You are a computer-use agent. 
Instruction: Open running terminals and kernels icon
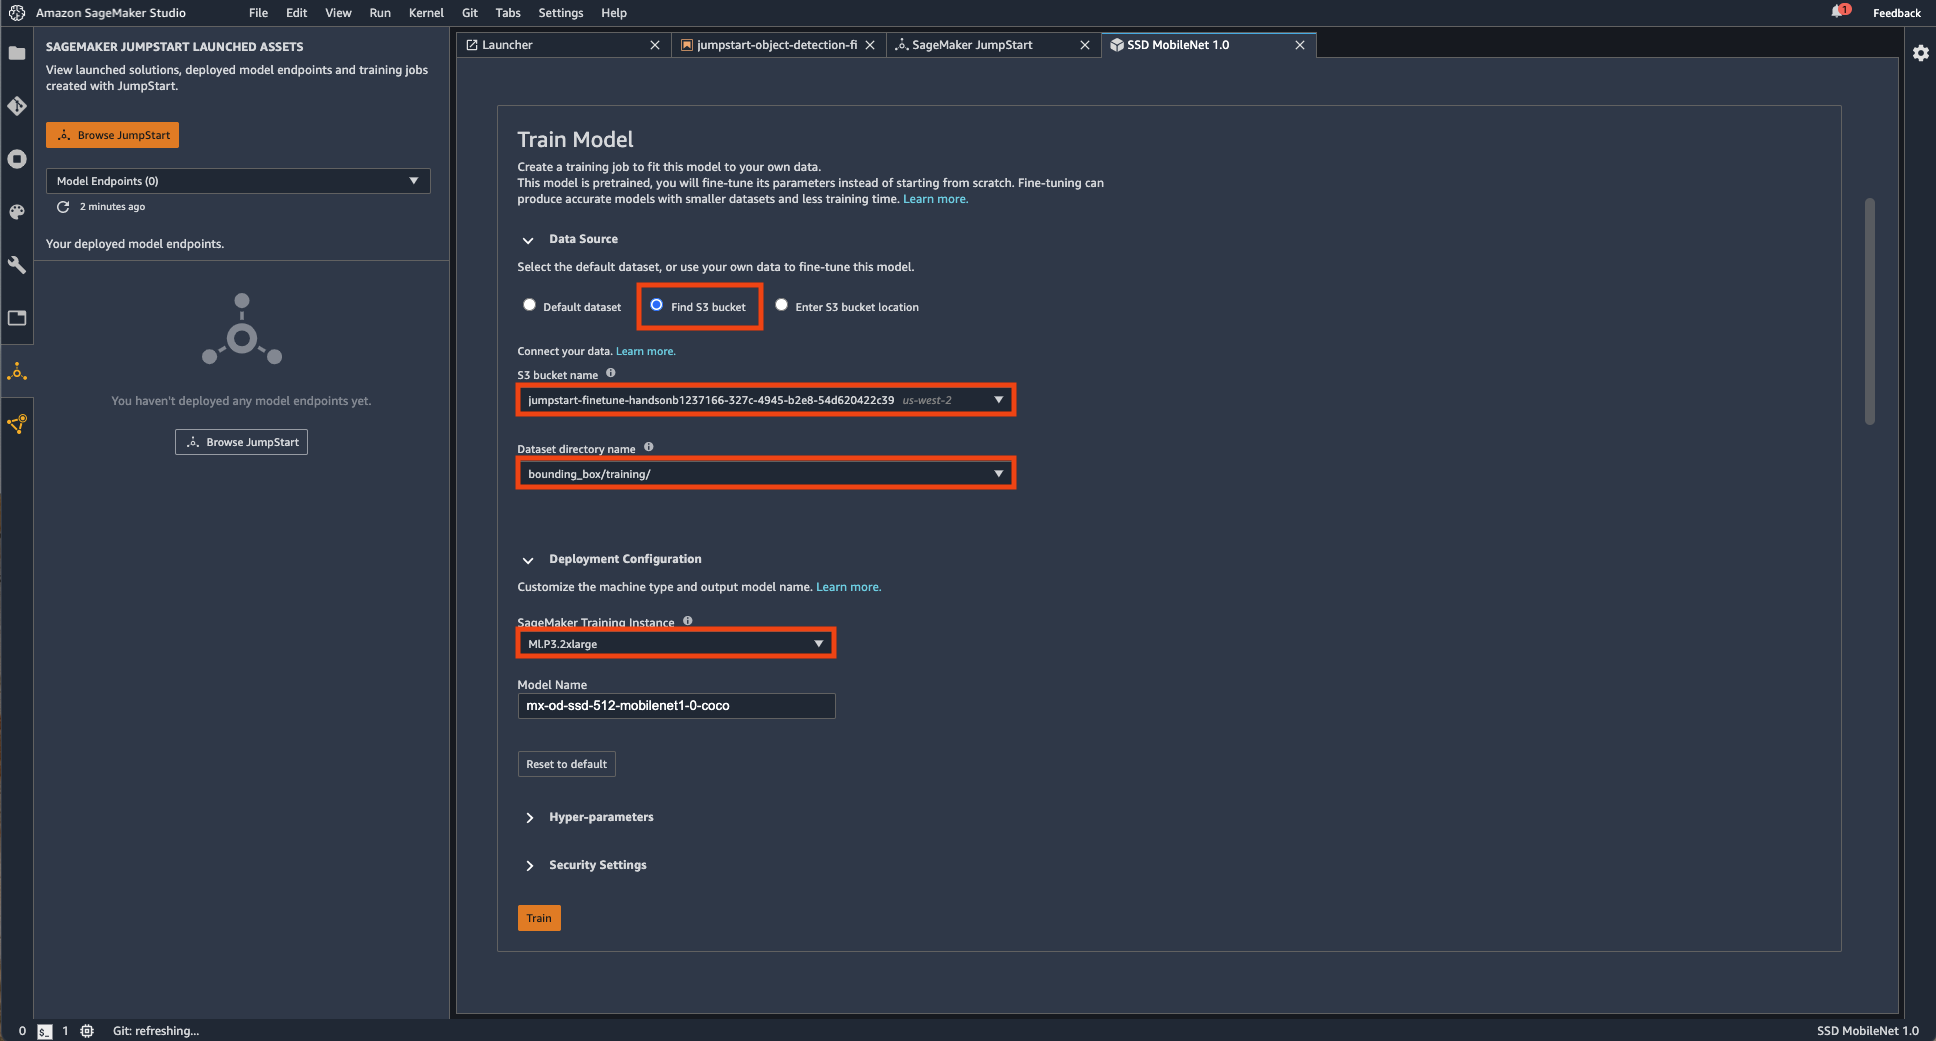[x=17, y=159]
